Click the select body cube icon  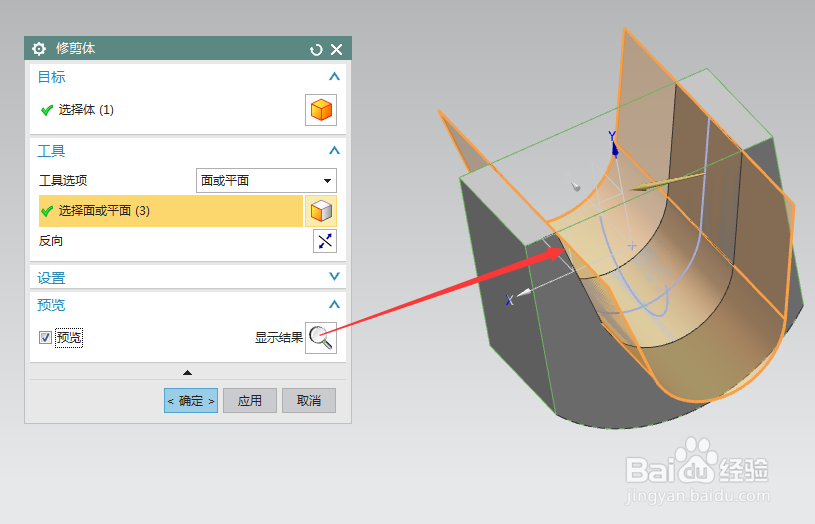coord(321,110)
